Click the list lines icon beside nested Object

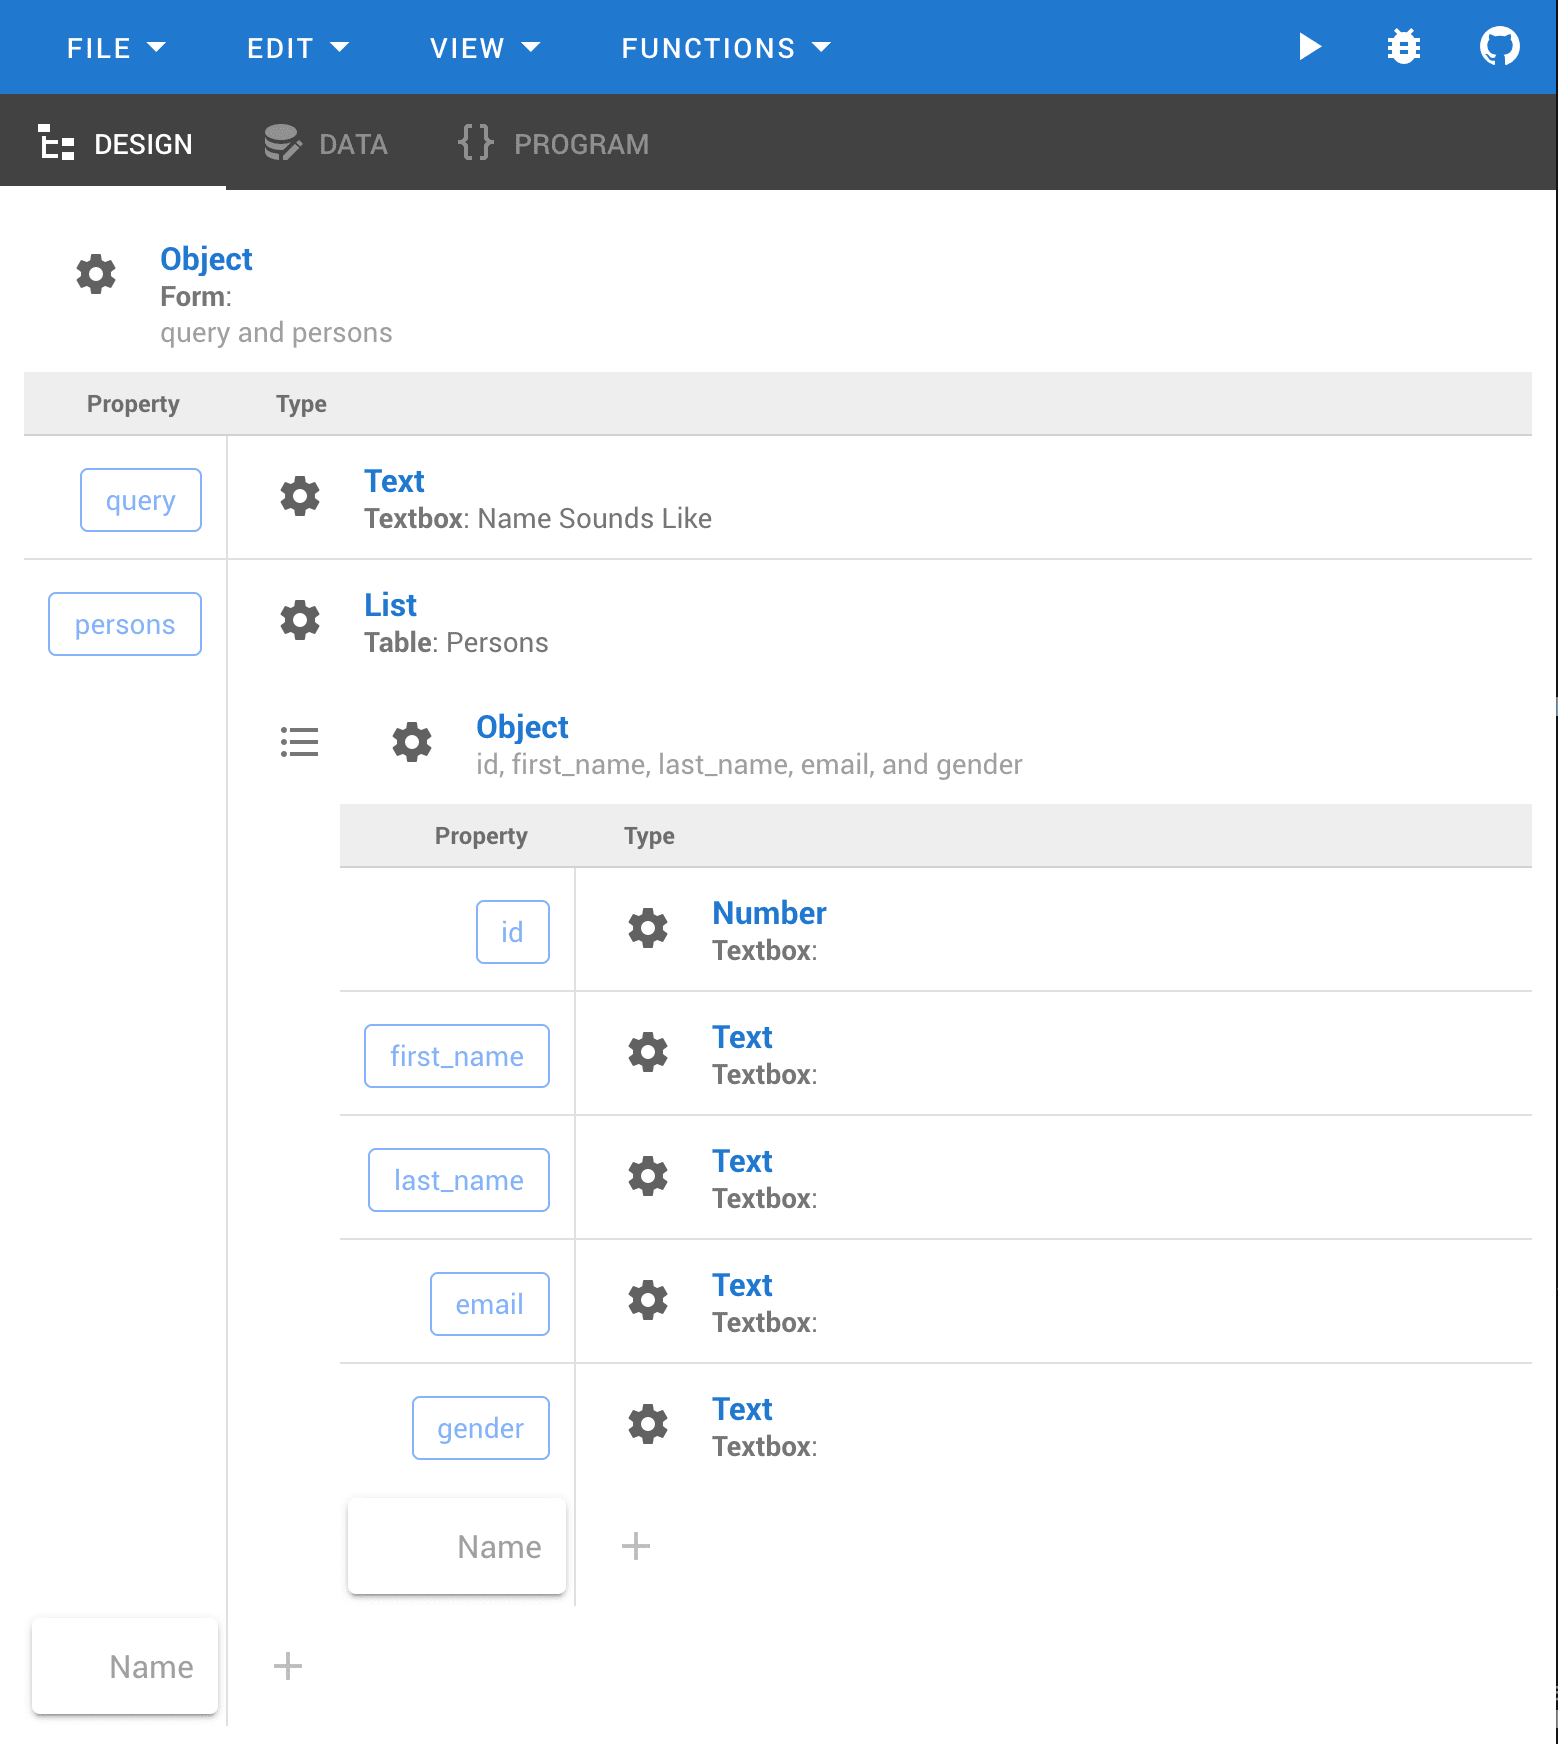pos(299,742)
